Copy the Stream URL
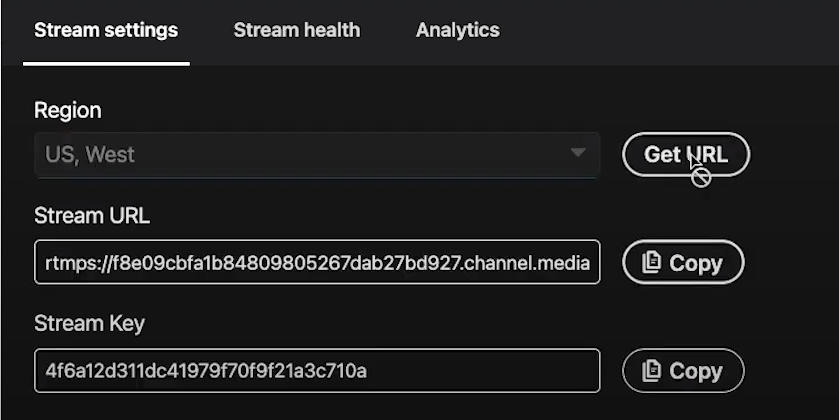 [683, 262]
